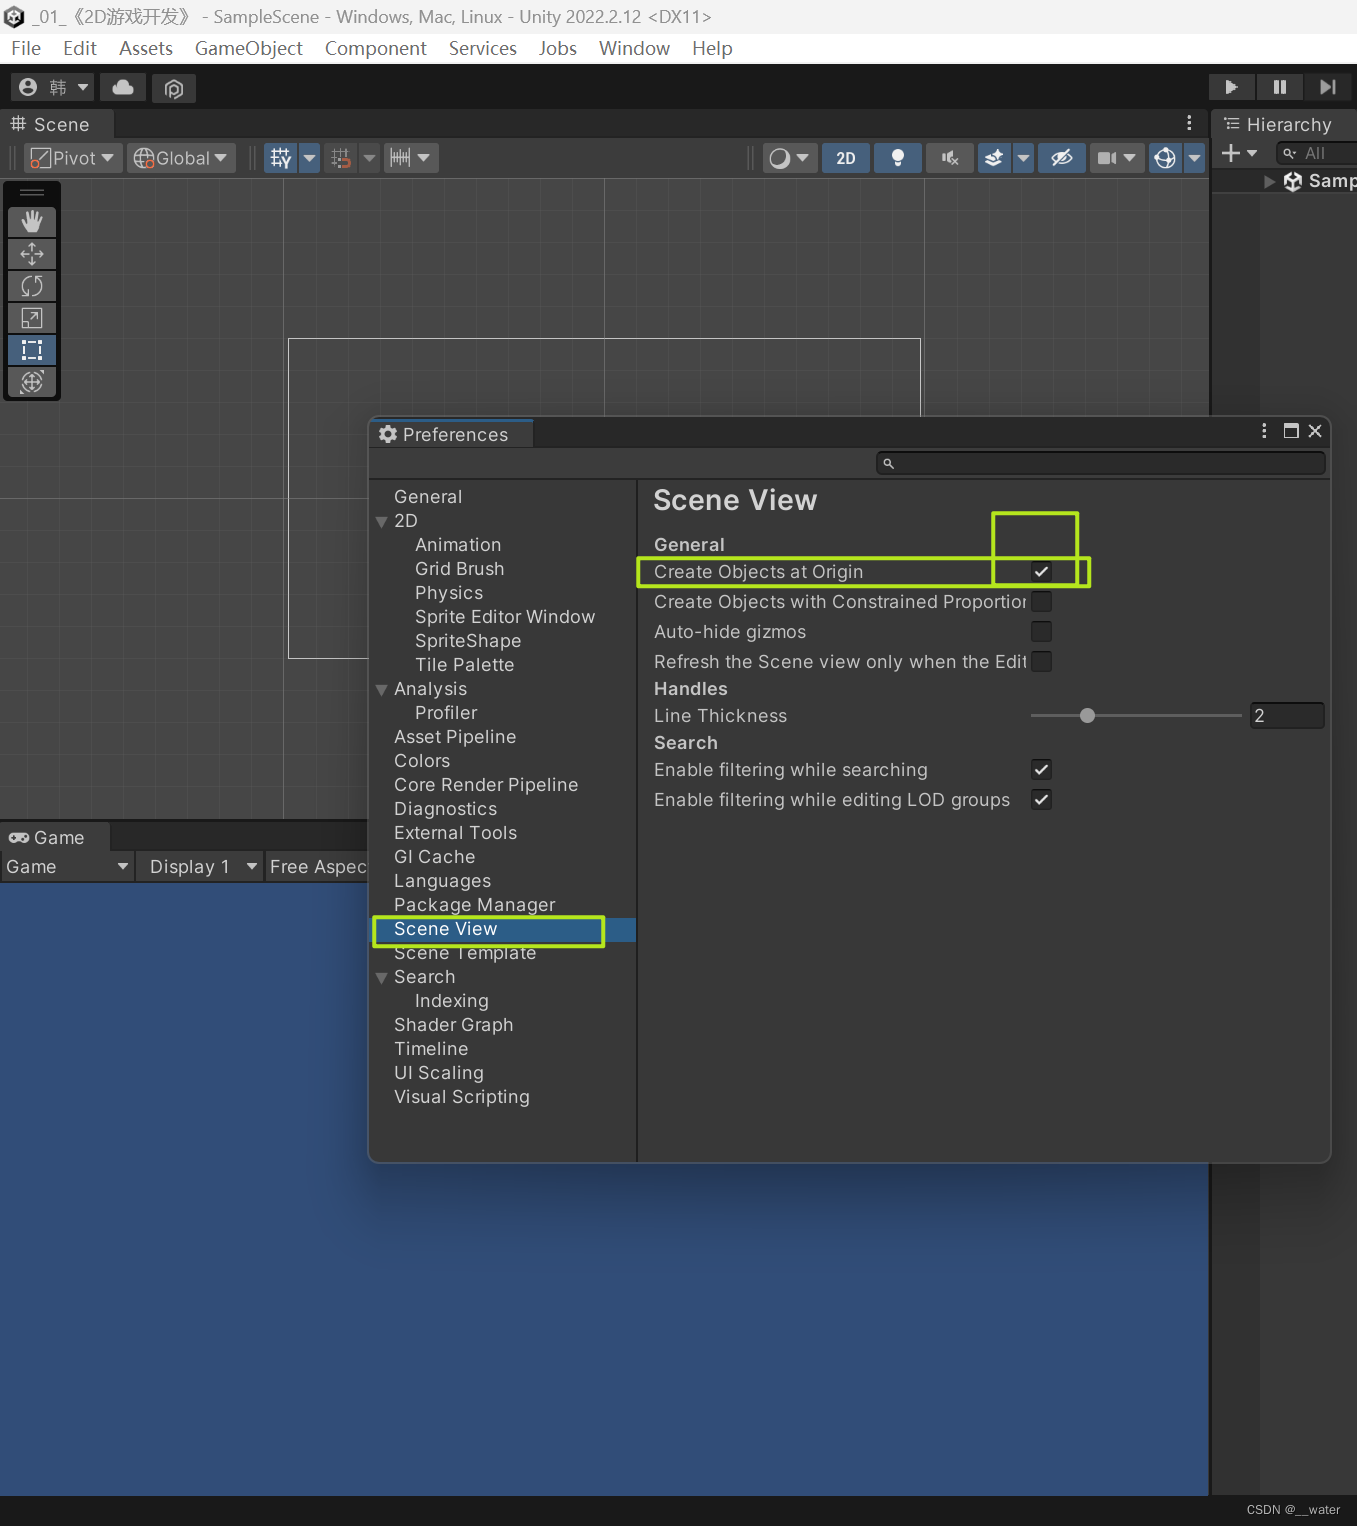Select the Move tool
This screenshot has width=1357, height=1526.
[x=31, y=253]
